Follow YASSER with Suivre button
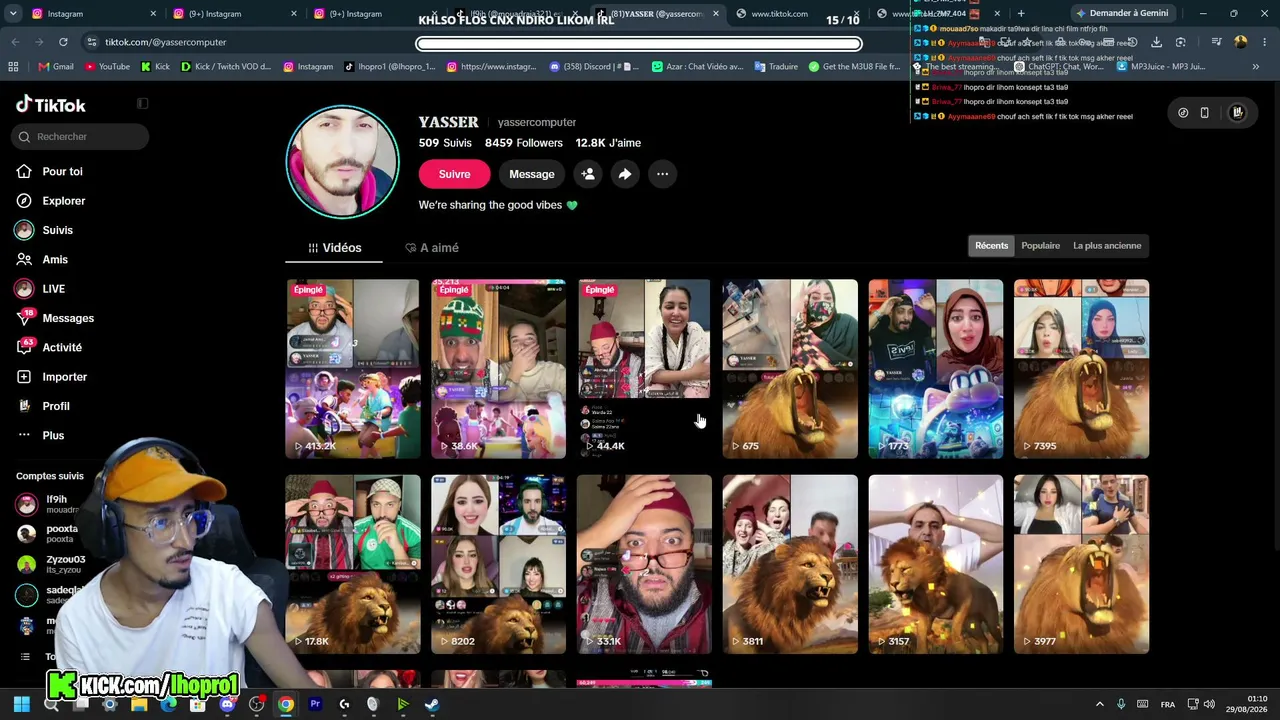 tap(454, 174)
